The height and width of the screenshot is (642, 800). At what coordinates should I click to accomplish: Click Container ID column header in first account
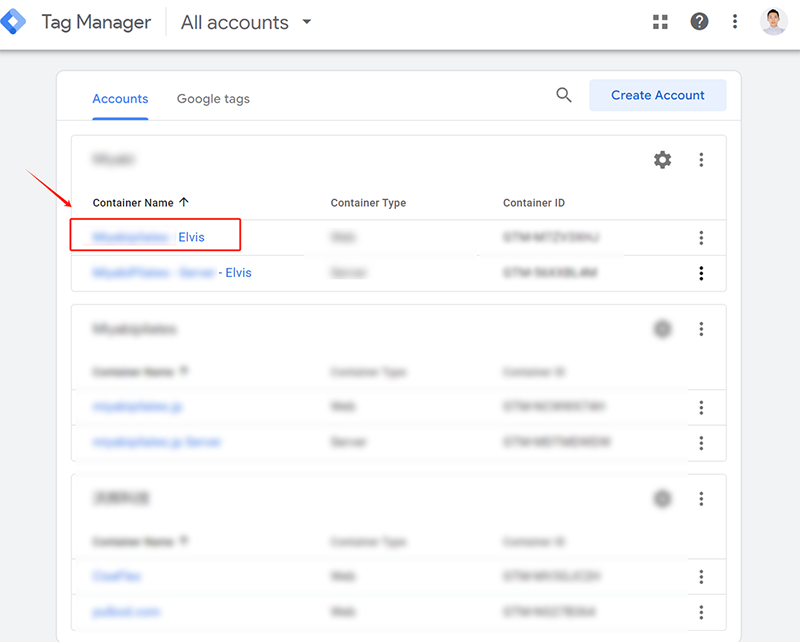[533, 203]
